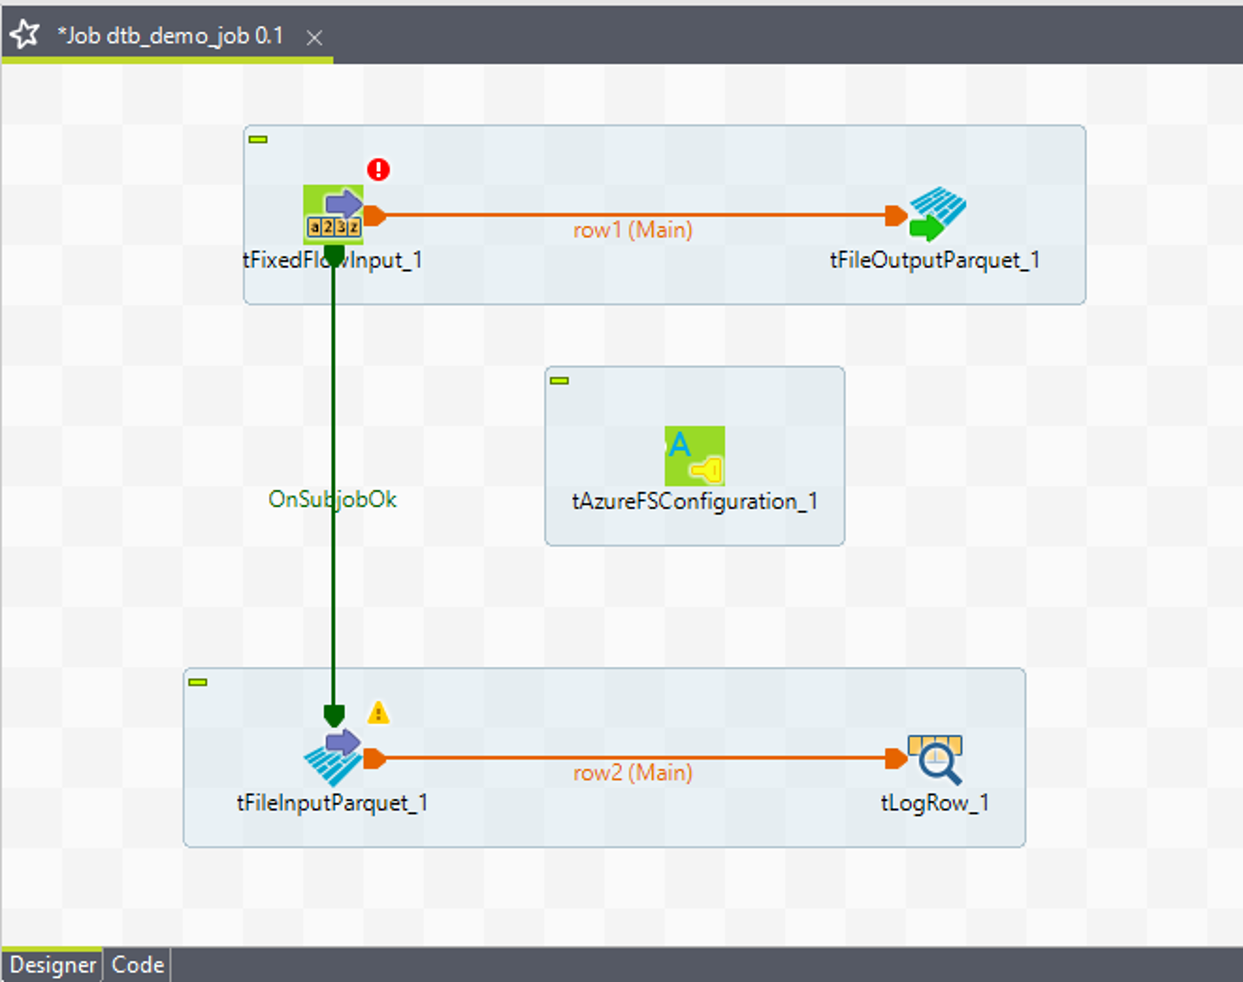Select the OnSubjobOk trigger label

pos(332,499)
